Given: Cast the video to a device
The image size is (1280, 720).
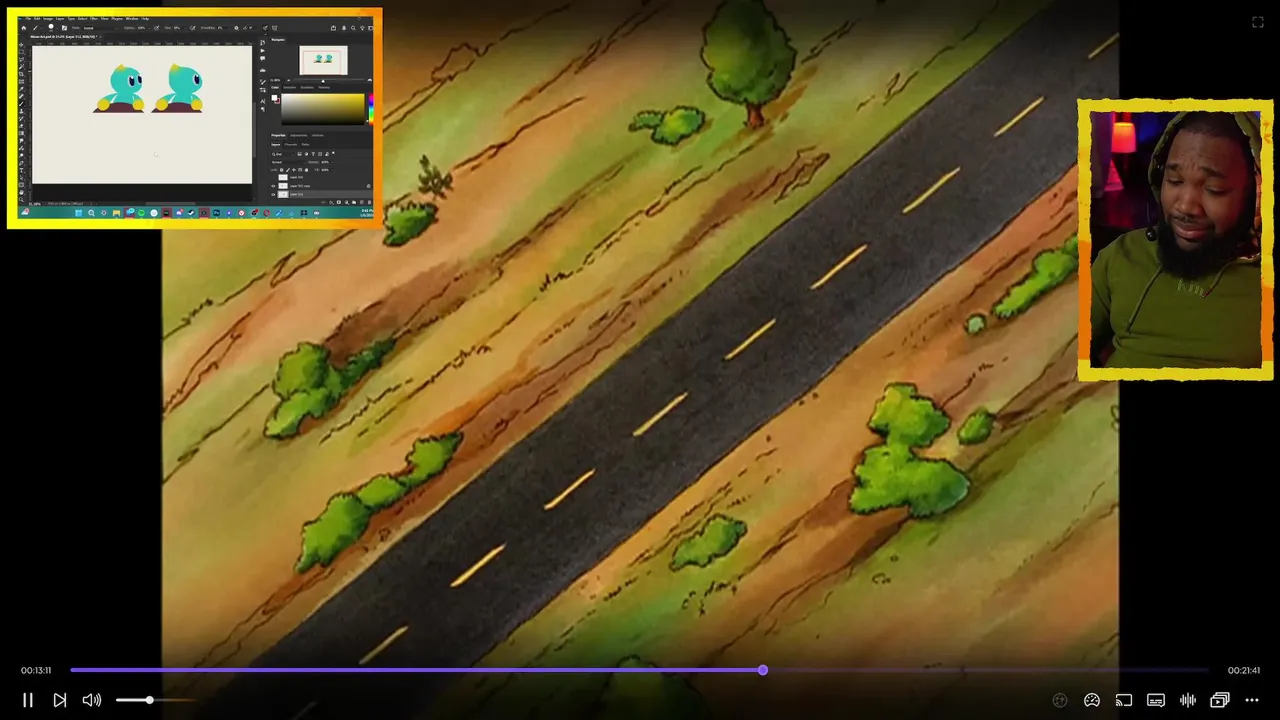Looking at the screenshot, I should click(1124, 700).
